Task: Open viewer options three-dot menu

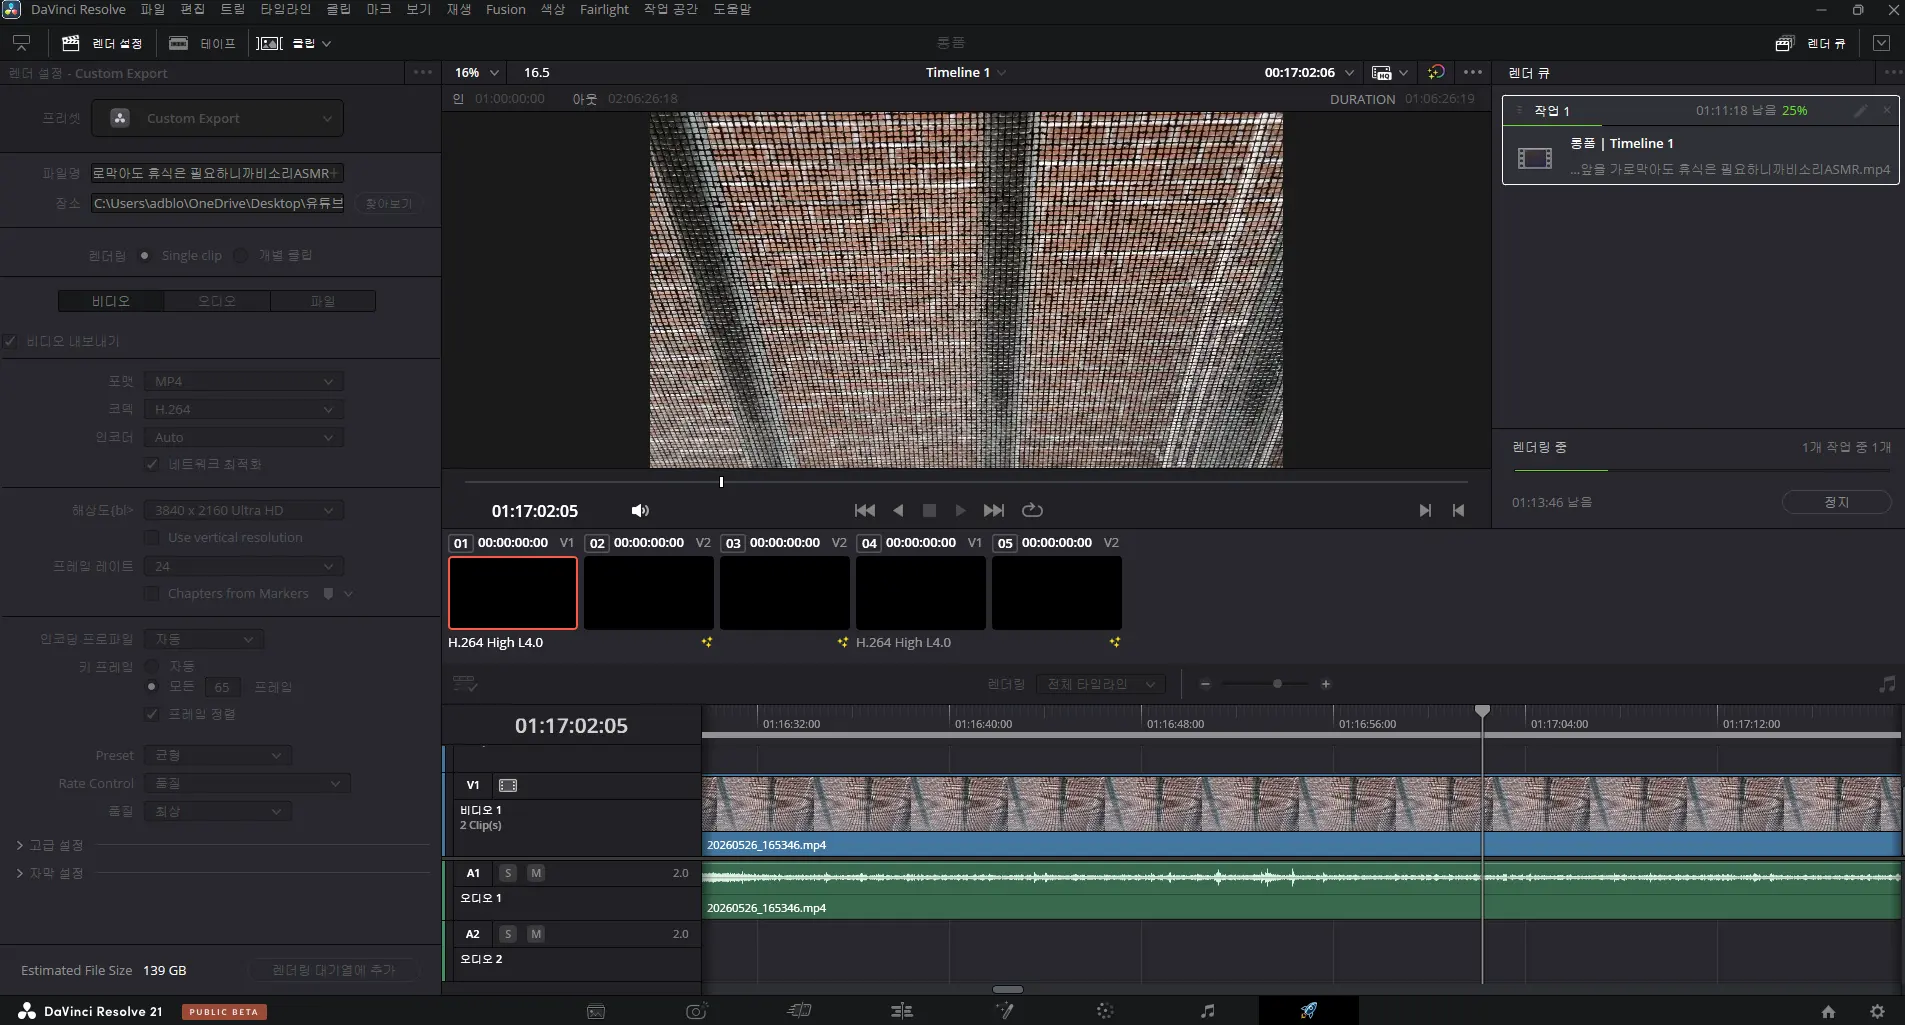Action: tap(1473, 72)
